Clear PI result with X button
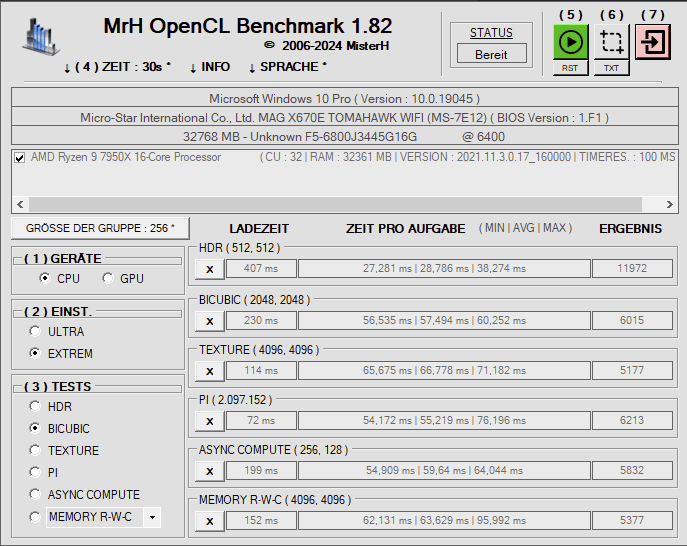 coord(210,421)
